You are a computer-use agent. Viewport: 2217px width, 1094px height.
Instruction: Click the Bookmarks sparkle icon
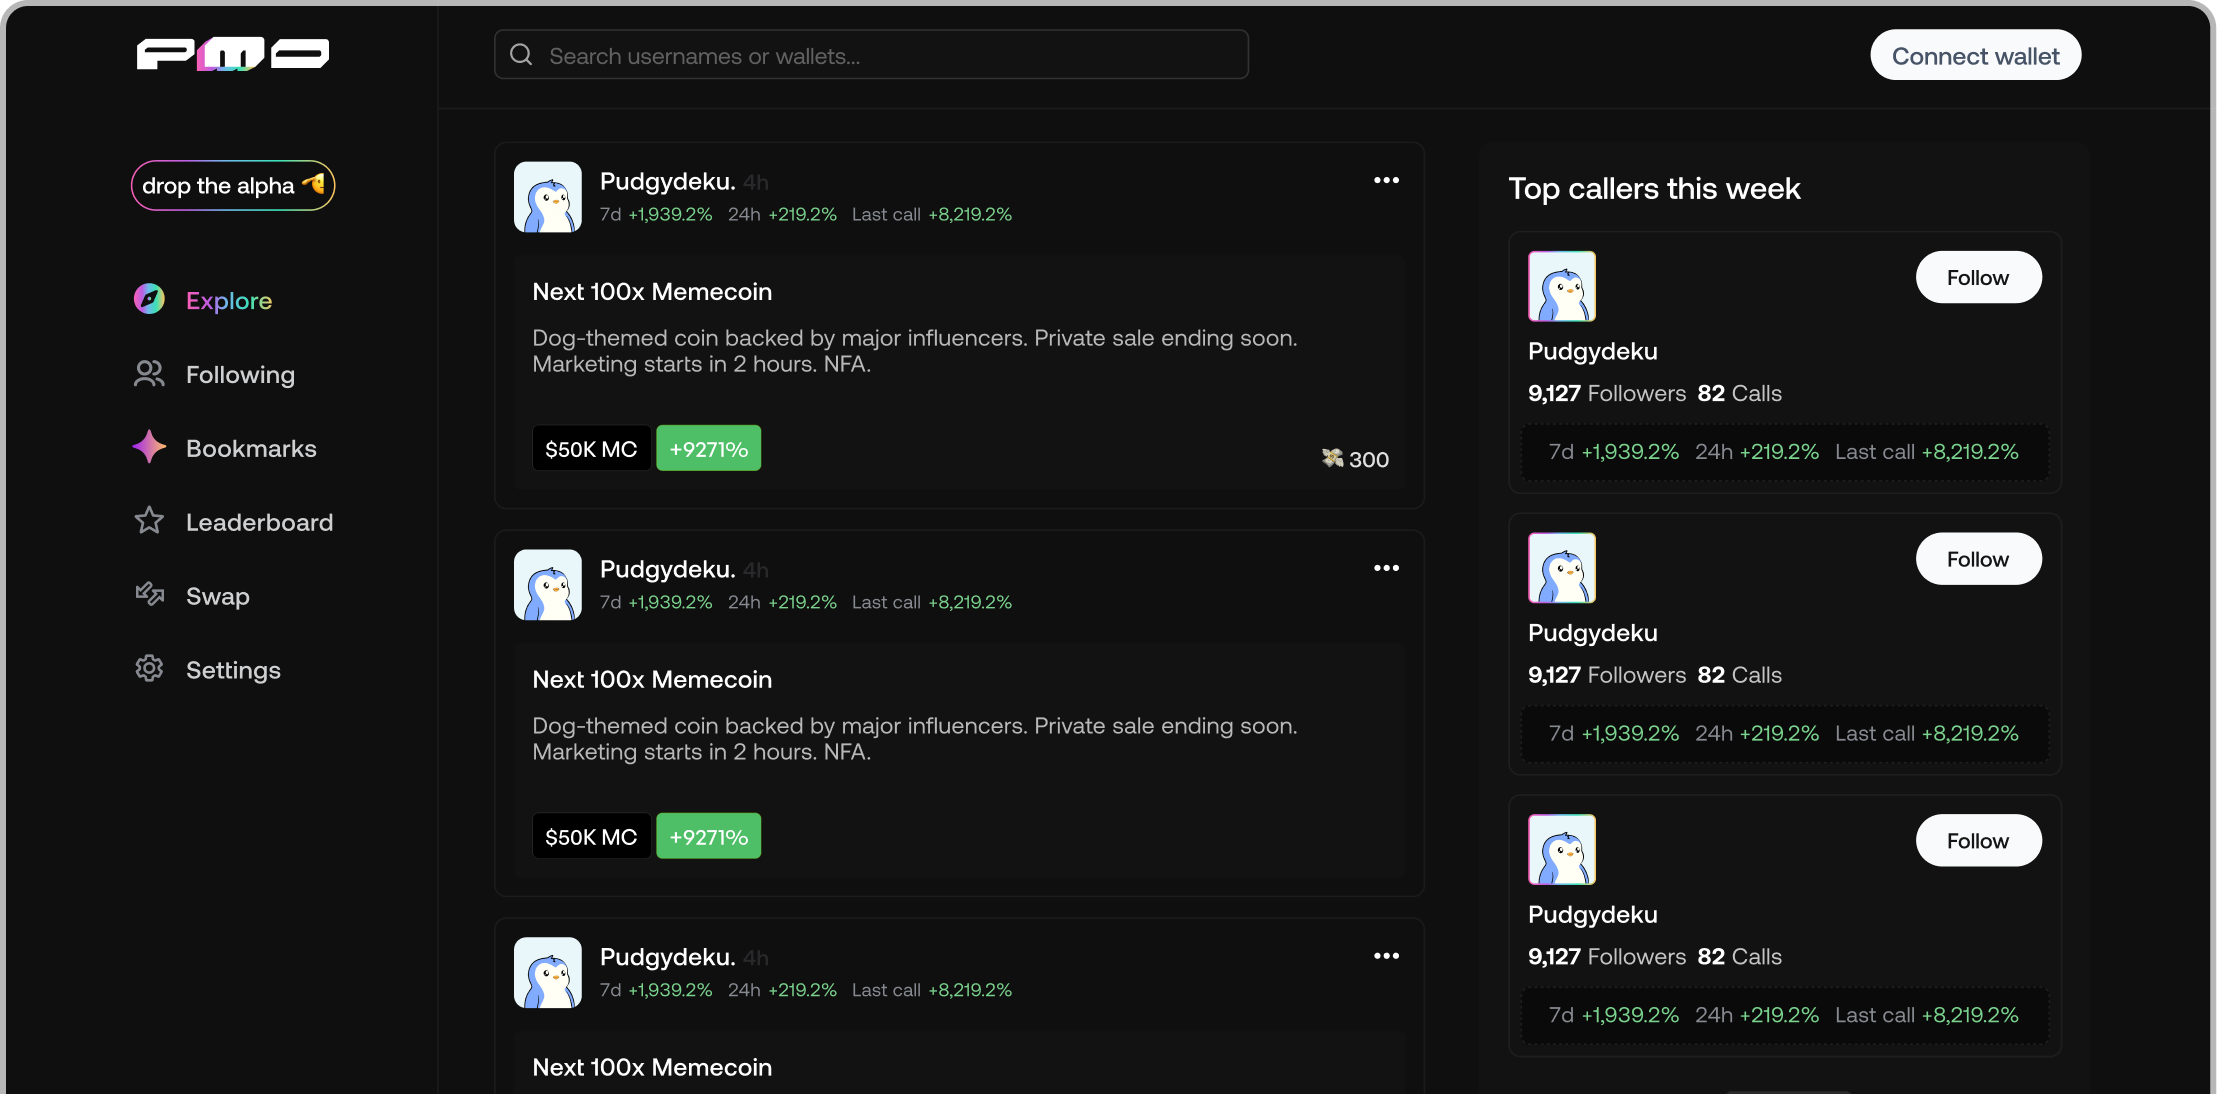click(x=149, y=447)
